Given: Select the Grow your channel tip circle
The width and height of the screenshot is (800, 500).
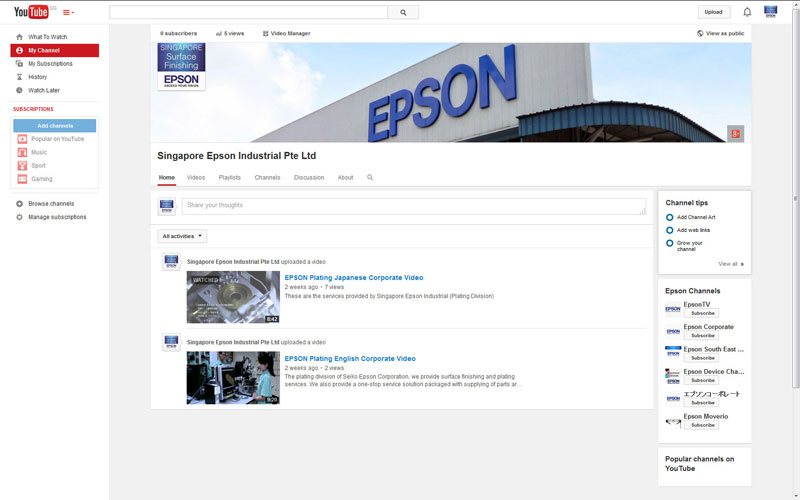Looking at the screenshot, I should 669,243.
